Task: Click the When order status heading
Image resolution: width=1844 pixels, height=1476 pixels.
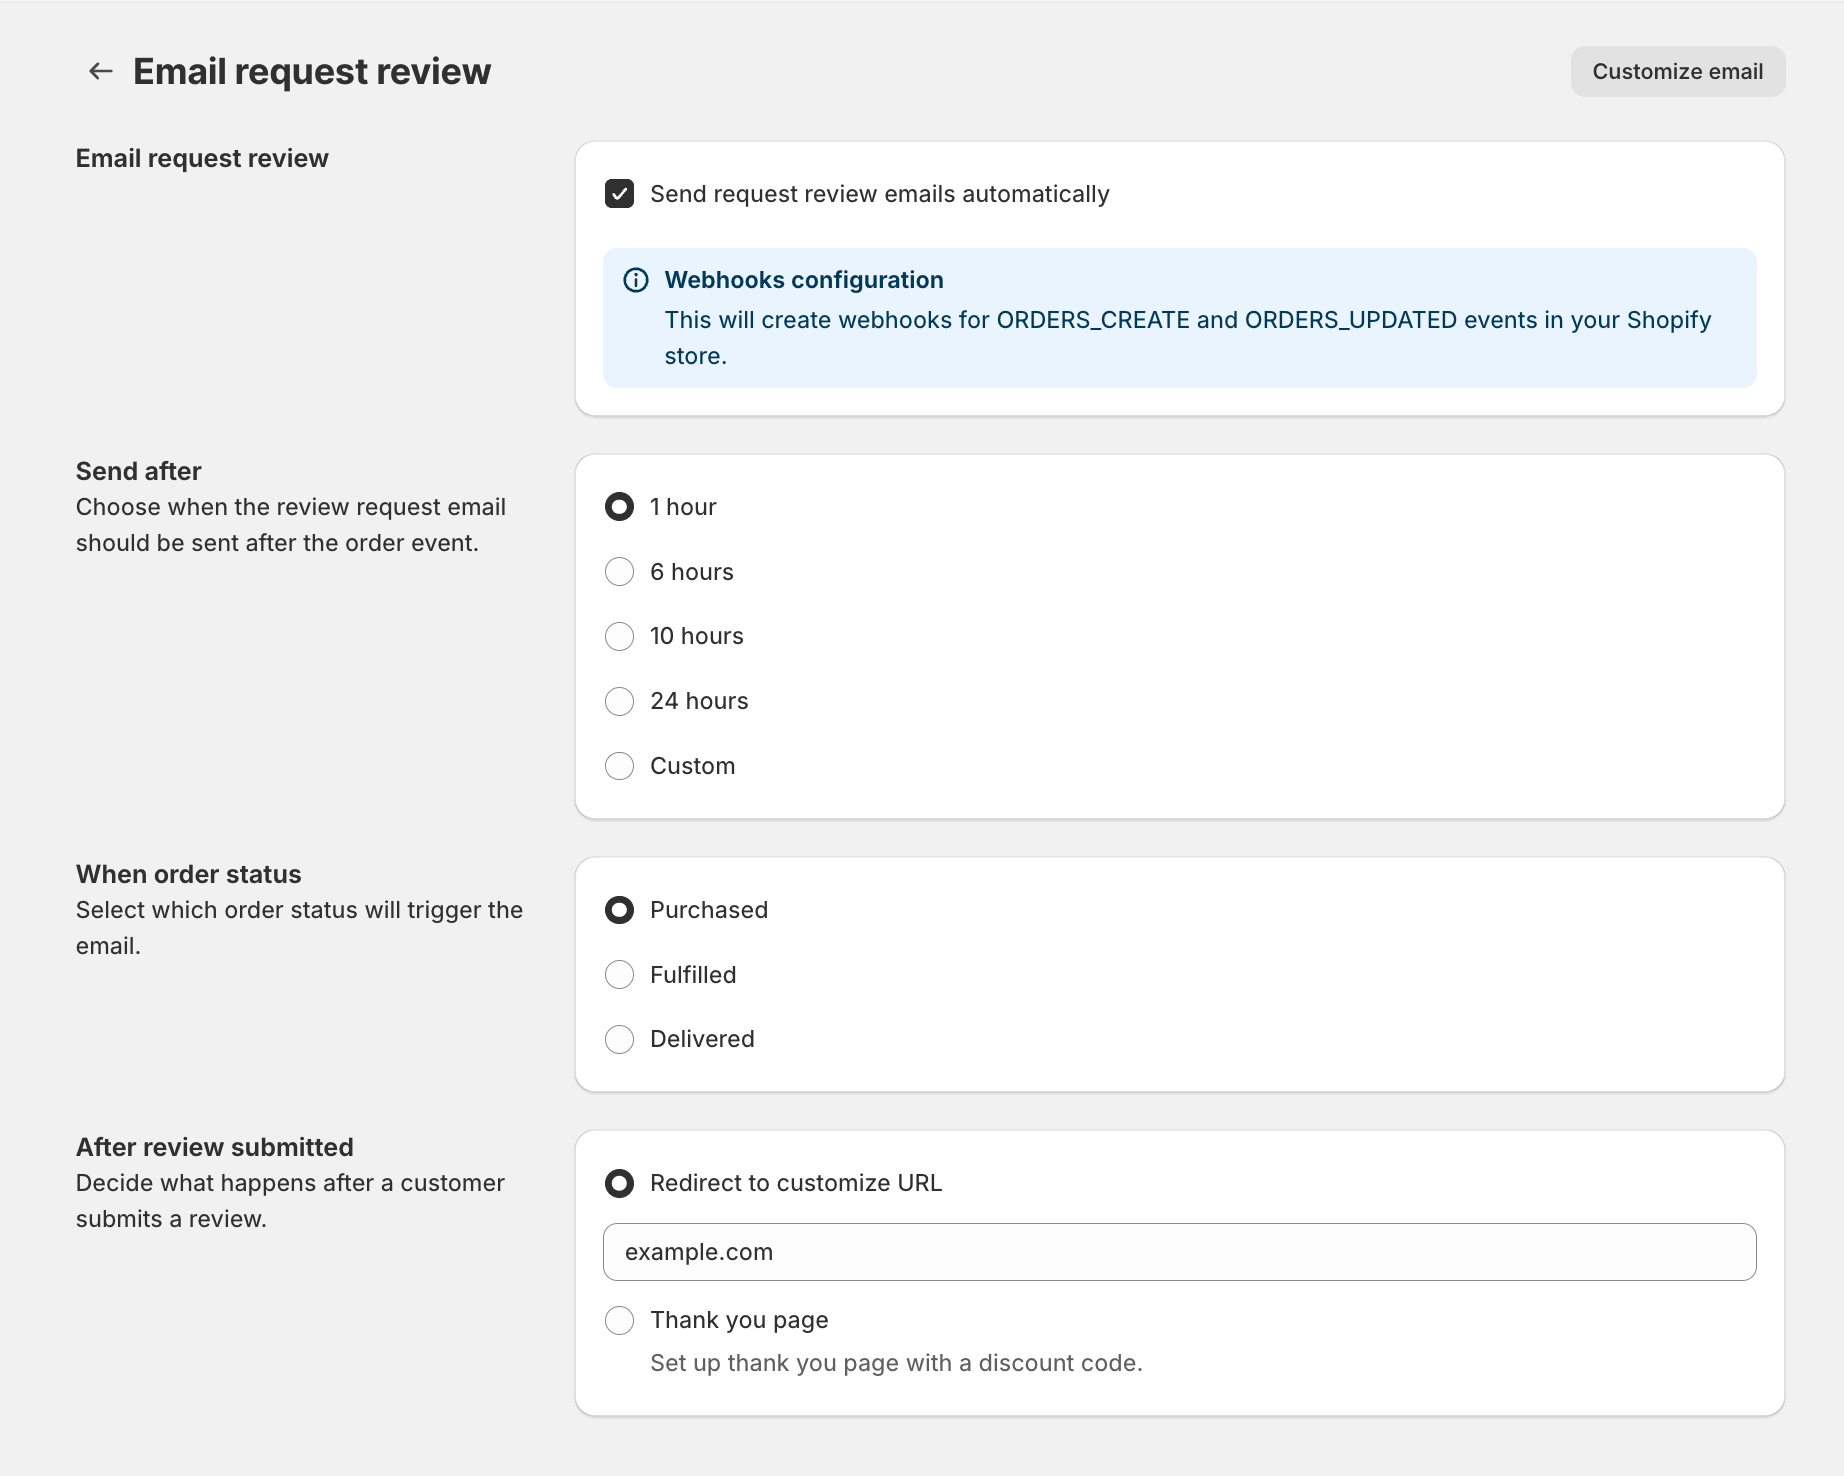Action: [x=189, y=874]
